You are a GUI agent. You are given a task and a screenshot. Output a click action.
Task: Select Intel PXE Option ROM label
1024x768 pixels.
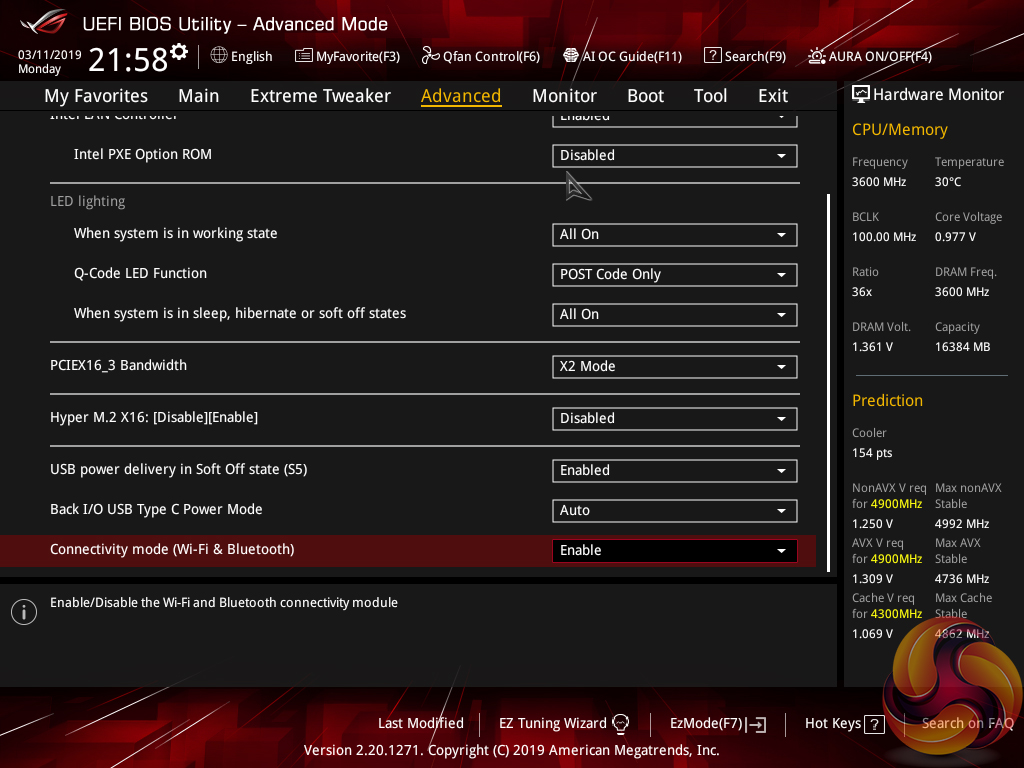[142, 155]
